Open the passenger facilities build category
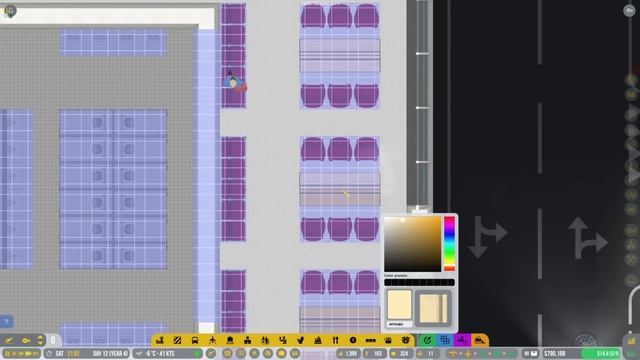The image size is (640, 360). [x=265, y=340]
